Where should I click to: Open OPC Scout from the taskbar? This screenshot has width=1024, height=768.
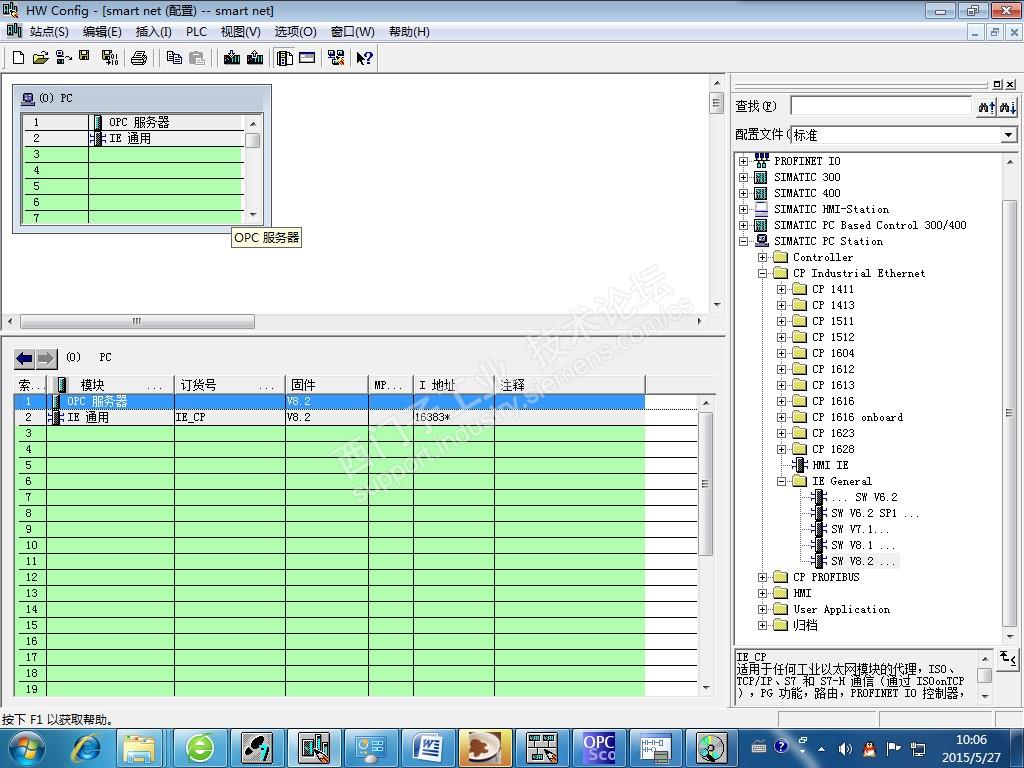coord(600,748)
